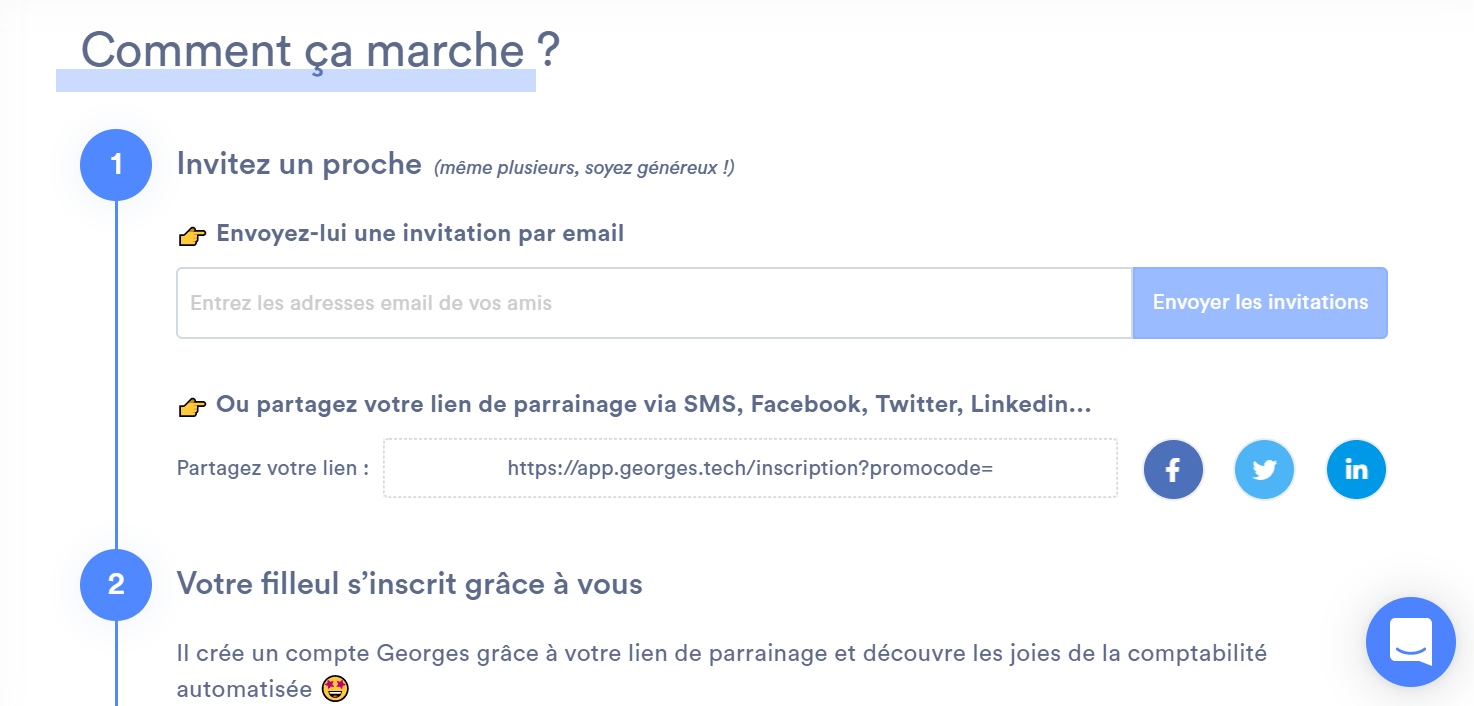Click the step 1 circle marker
This screenshot has height=706, width=1474.
[116, 165]
